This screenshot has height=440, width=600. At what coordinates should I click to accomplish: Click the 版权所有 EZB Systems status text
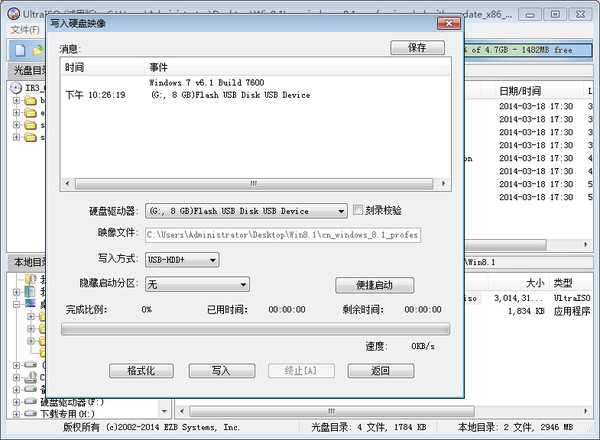(152, 427)
